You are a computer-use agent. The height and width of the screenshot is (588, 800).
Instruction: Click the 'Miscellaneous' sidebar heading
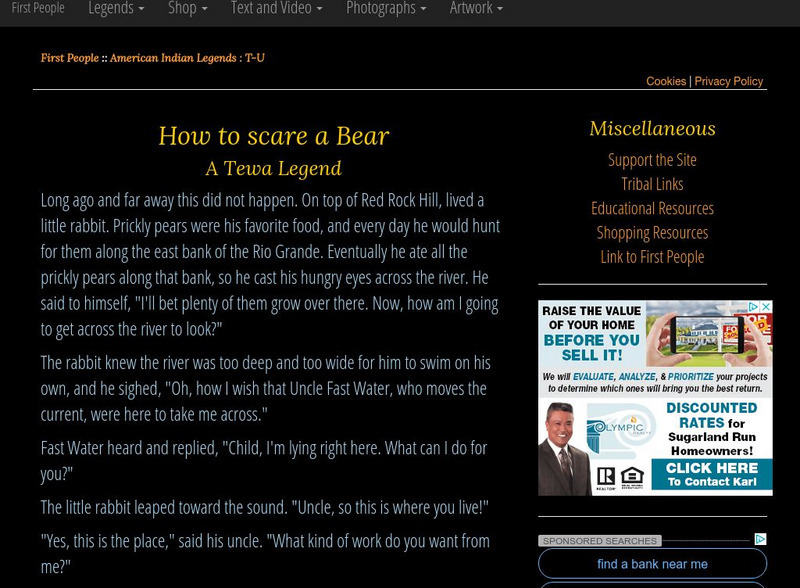[x=652, y=129]
